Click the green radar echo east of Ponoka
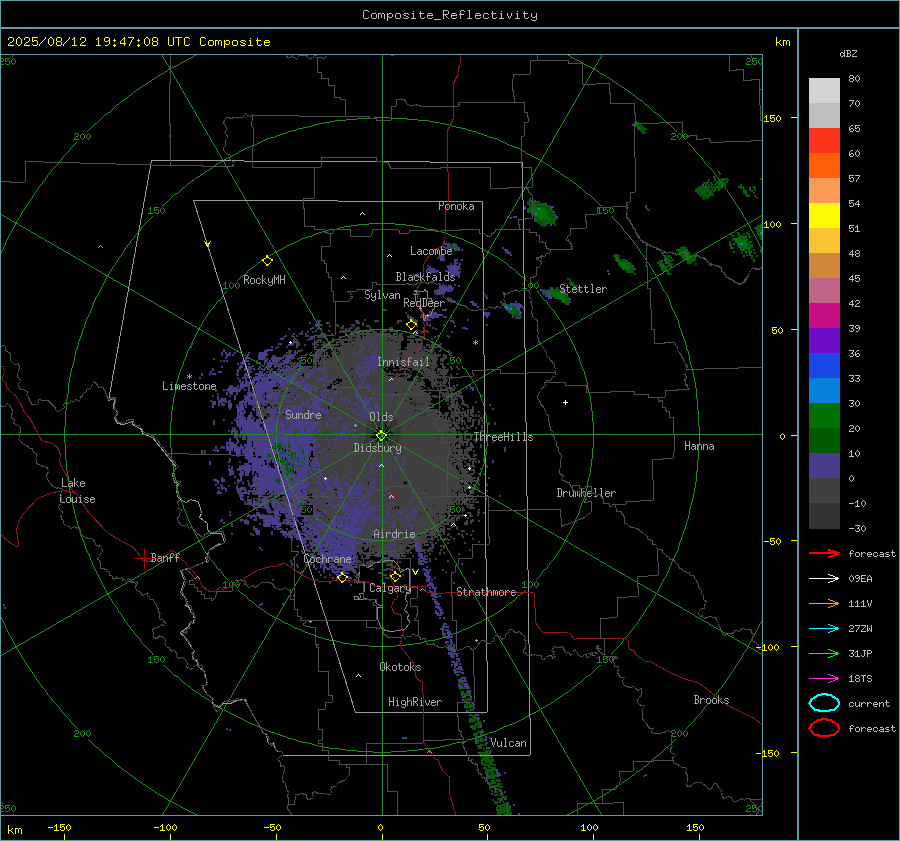This screenshot has height=841, width=900. click(541, 212)
